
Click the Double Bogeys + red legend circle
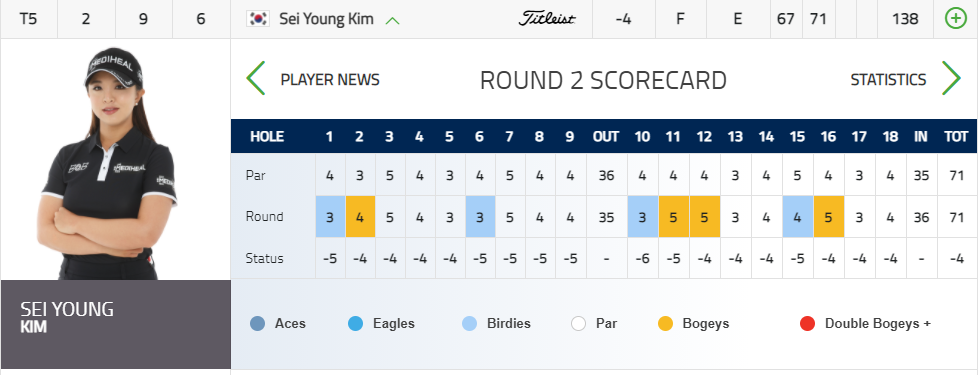[x=808, y=324]
